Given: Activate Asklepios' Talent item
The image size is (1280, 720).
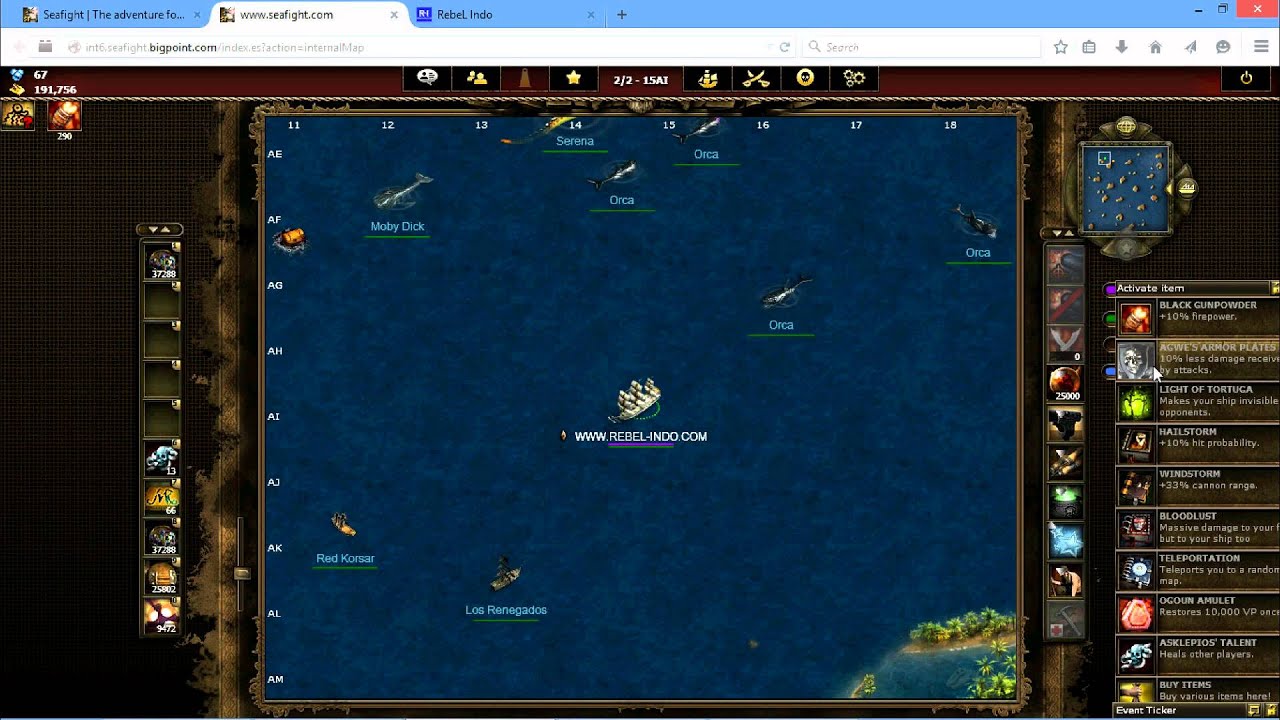Looking at the screenshot, I should (1197, 654).
